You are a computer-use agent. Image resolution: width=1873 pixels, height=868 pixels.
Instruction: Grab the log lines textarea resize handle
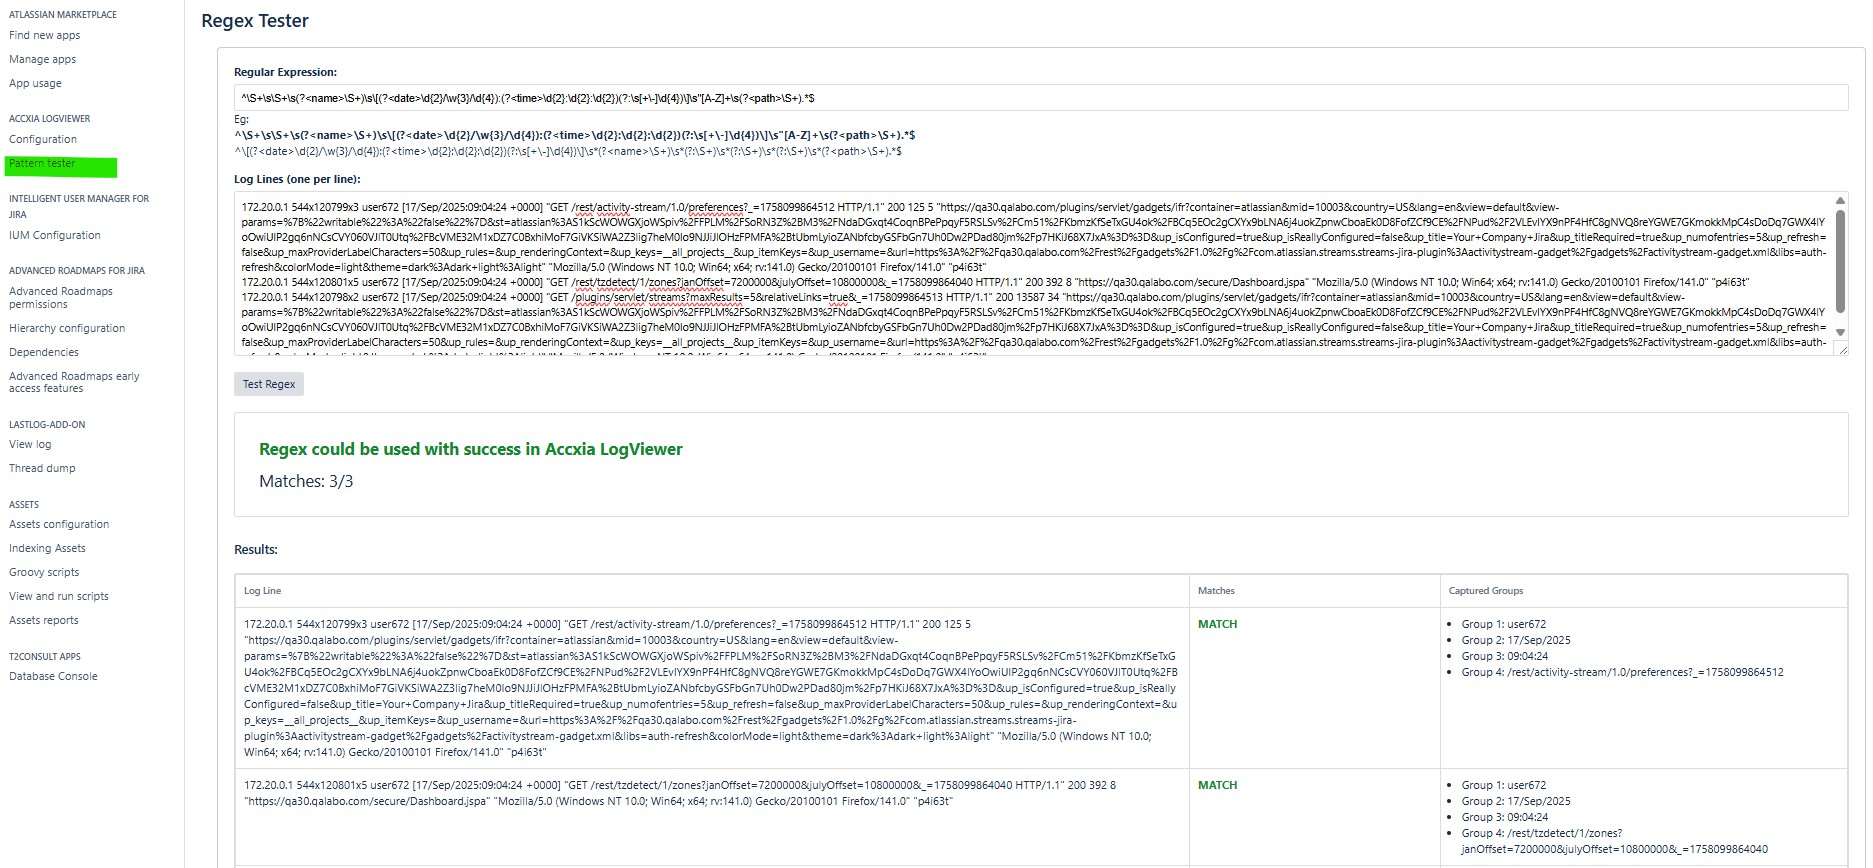1841,349
